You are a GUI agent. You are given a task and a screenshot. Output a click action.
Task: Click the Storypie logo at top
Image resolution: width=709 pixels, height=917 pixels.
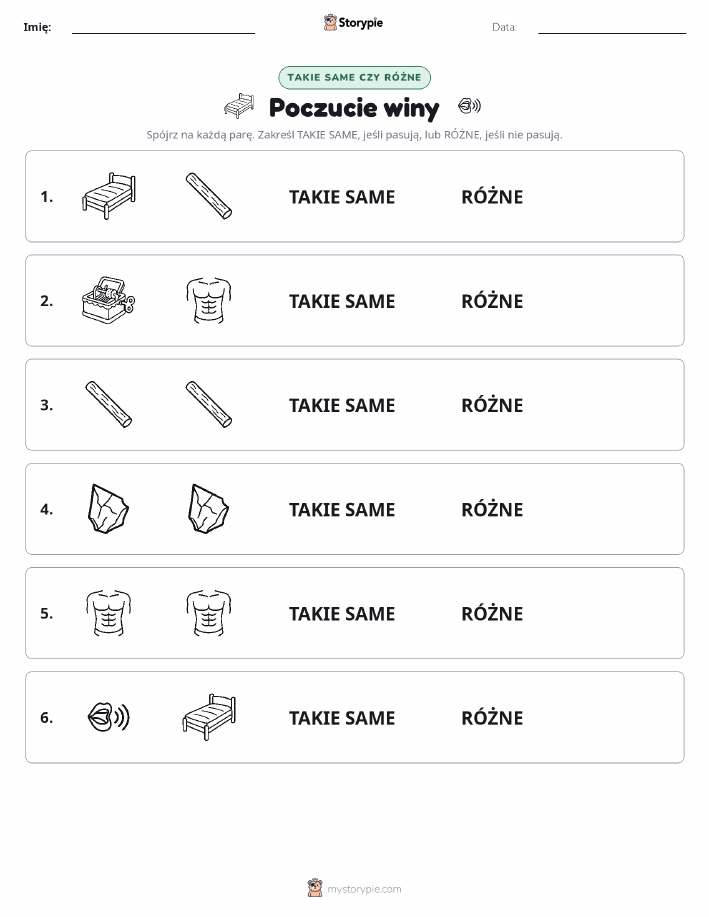point(353,23)
